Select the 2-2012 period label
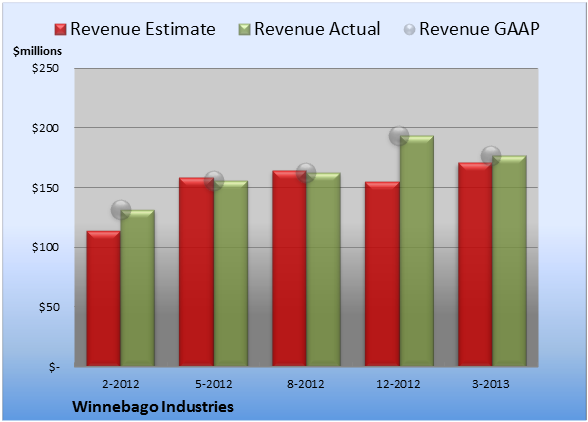 coord(121,384)
